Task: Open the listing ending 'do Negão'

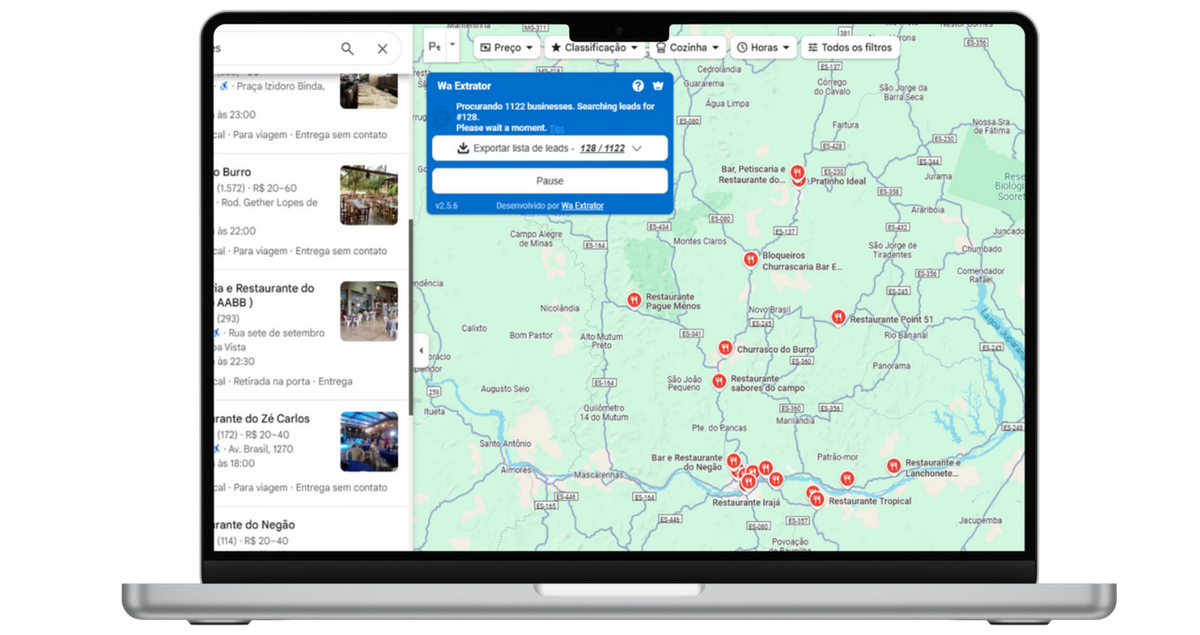Action: point(255,525)
